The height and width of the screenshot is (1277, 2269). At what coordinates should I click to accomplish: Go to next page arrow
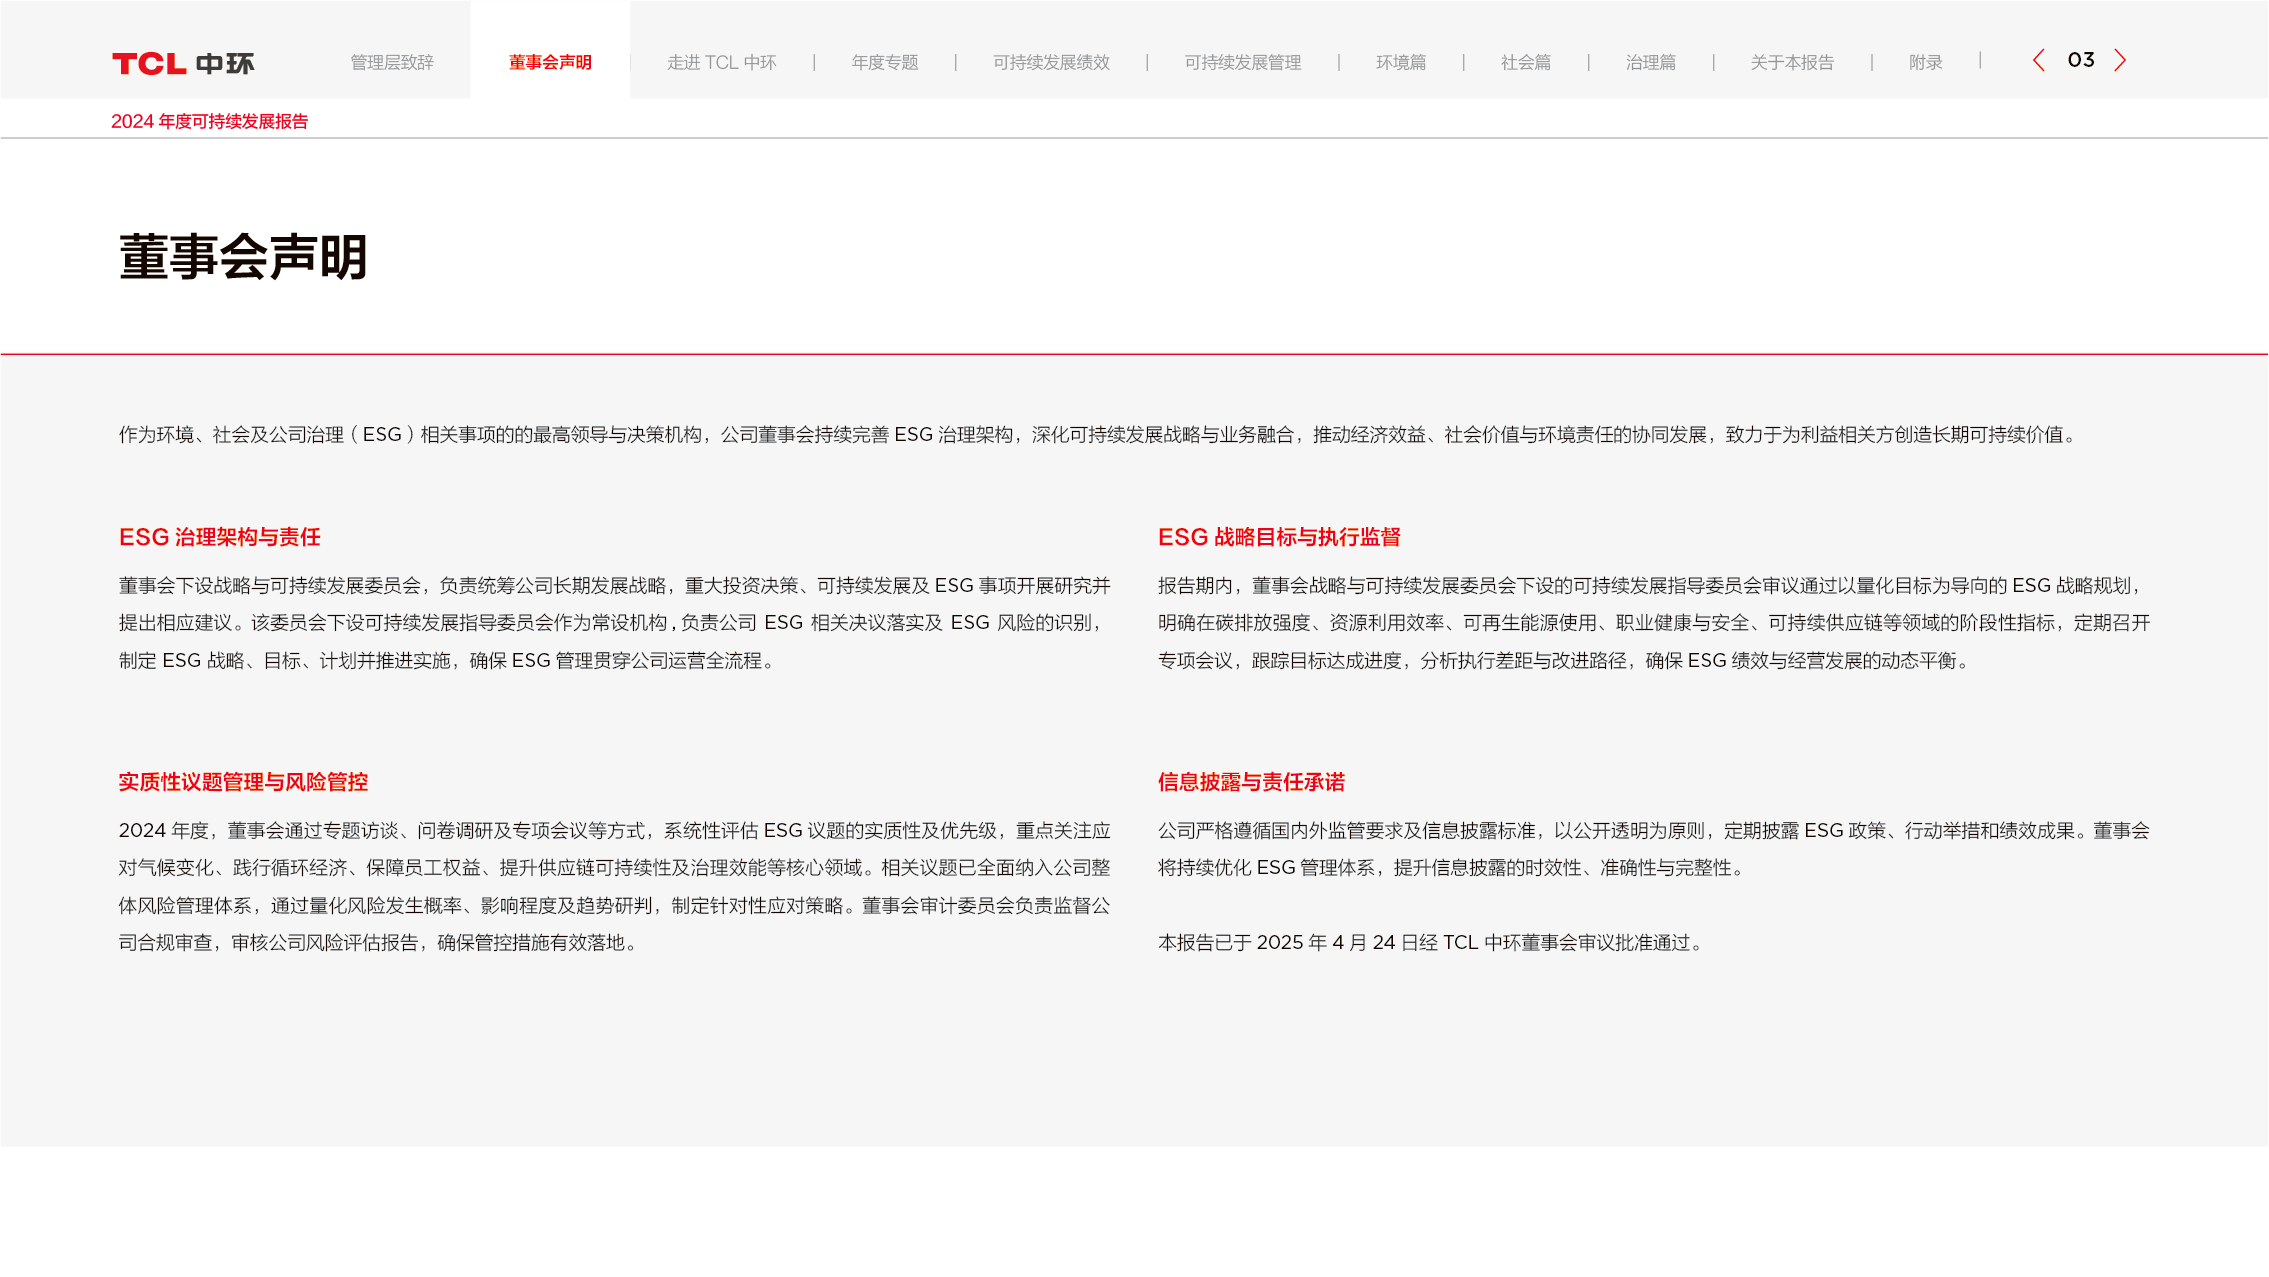[2120, 61]
